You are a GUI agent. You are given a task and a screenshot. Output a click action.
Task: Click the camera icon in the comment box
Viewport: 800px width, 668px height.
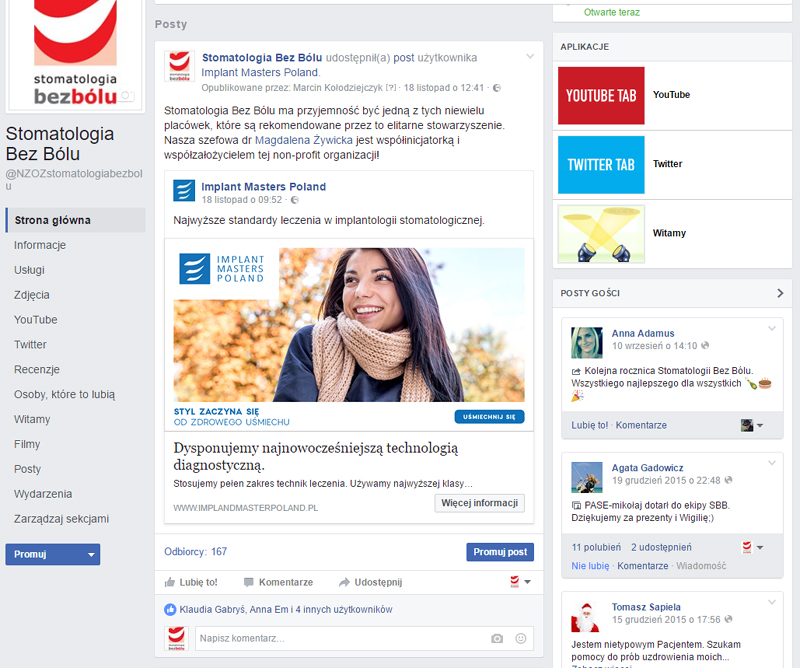point(496,637)
